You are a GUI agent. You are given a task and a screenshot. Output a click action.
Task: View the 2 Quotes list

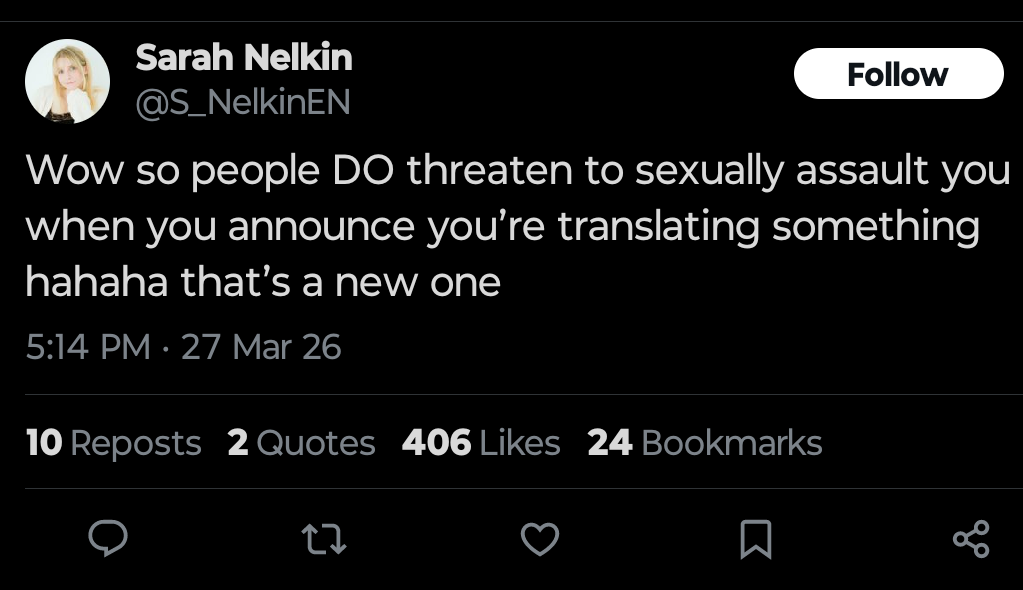(301, 442)
